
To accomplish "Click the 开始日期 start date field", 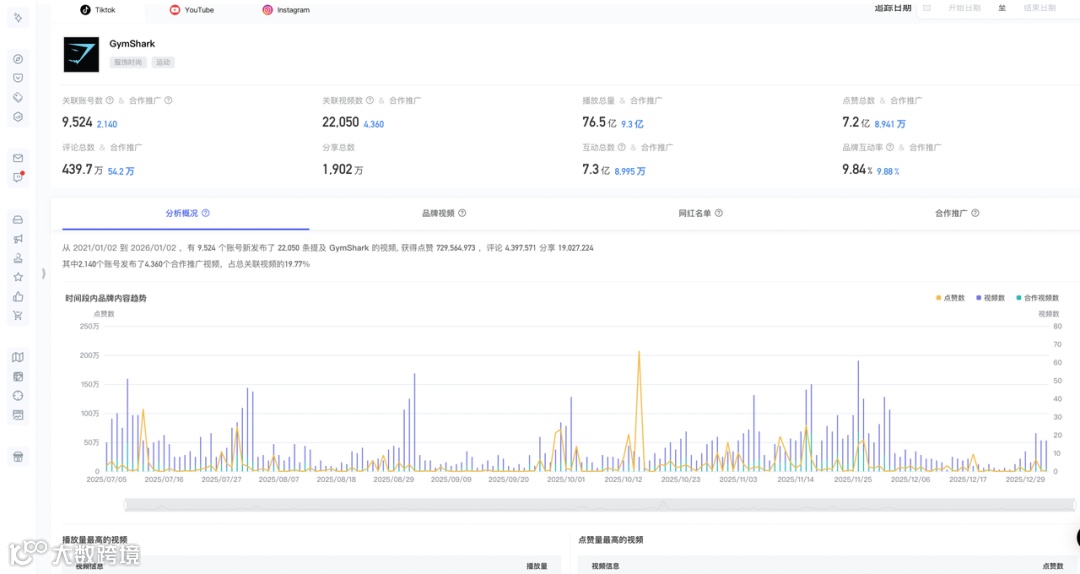I will tap(964, 8).
